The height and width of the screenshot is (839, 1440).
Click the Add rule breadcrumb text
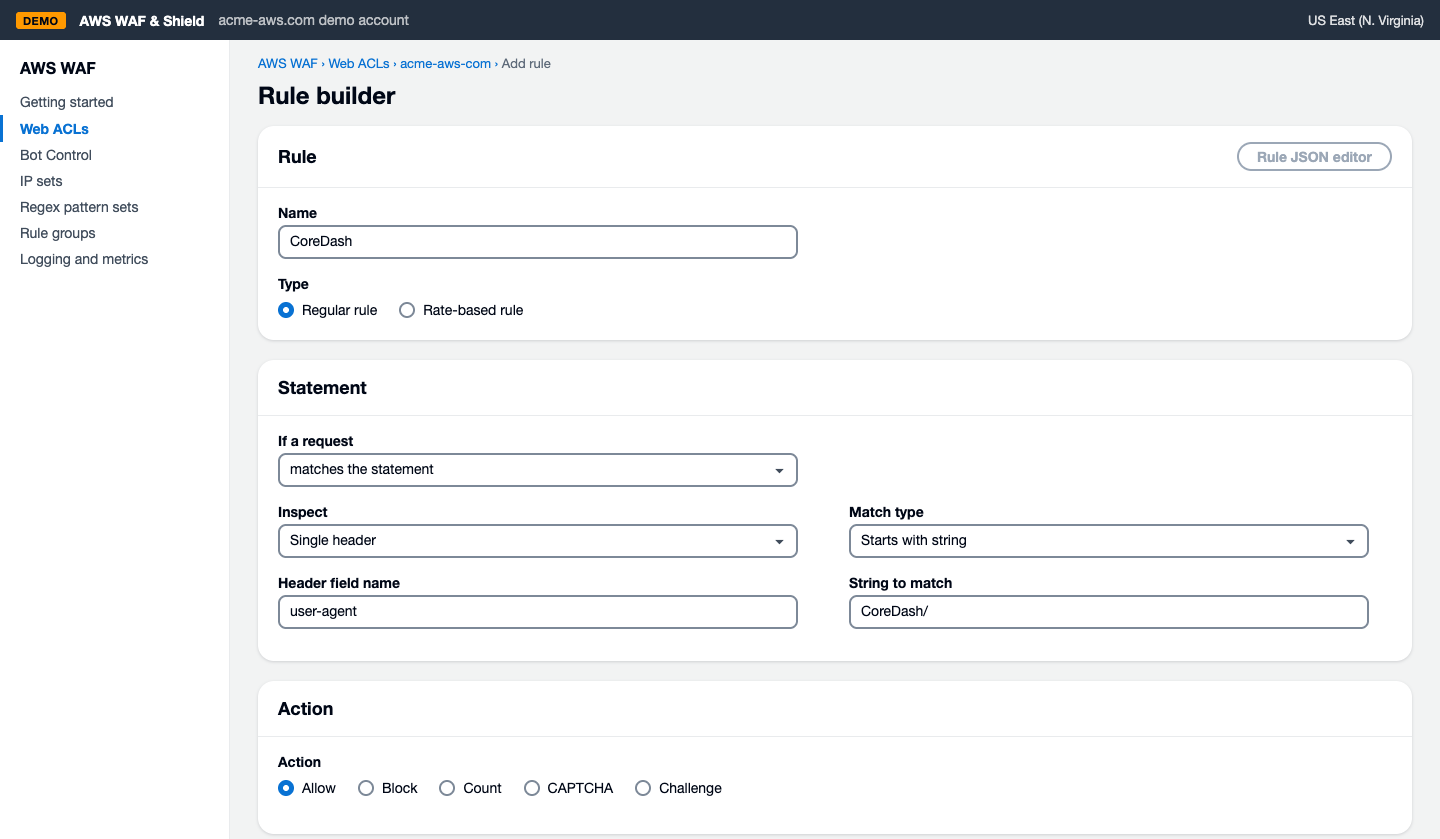[526, 64]
